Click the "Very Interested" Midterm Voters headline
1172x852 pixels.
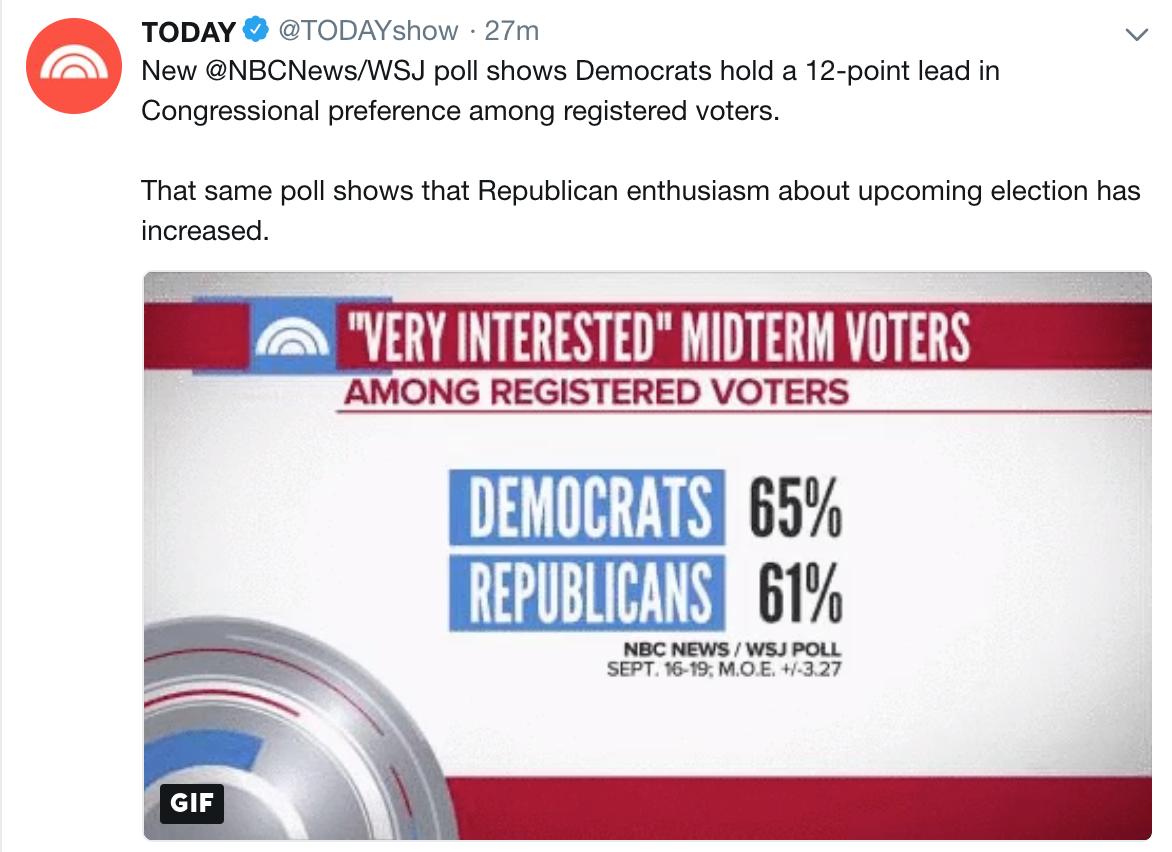coord(655,338)
